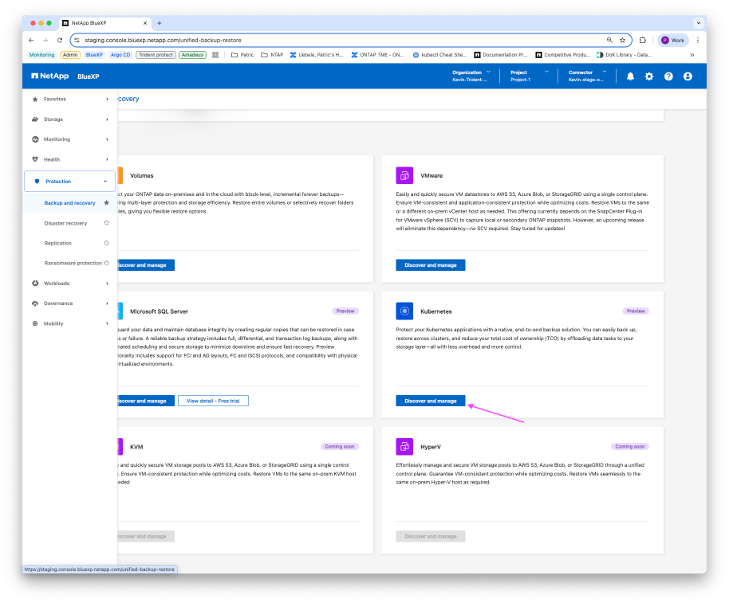Screen dimensions: 729x603
Task: Click the Health heart icon in sidebar
Action: click(35, 159)
